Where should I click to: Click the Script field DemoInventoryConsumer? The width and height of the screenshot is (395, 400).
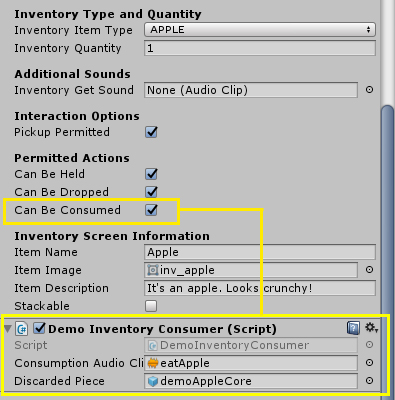(251, 345)
